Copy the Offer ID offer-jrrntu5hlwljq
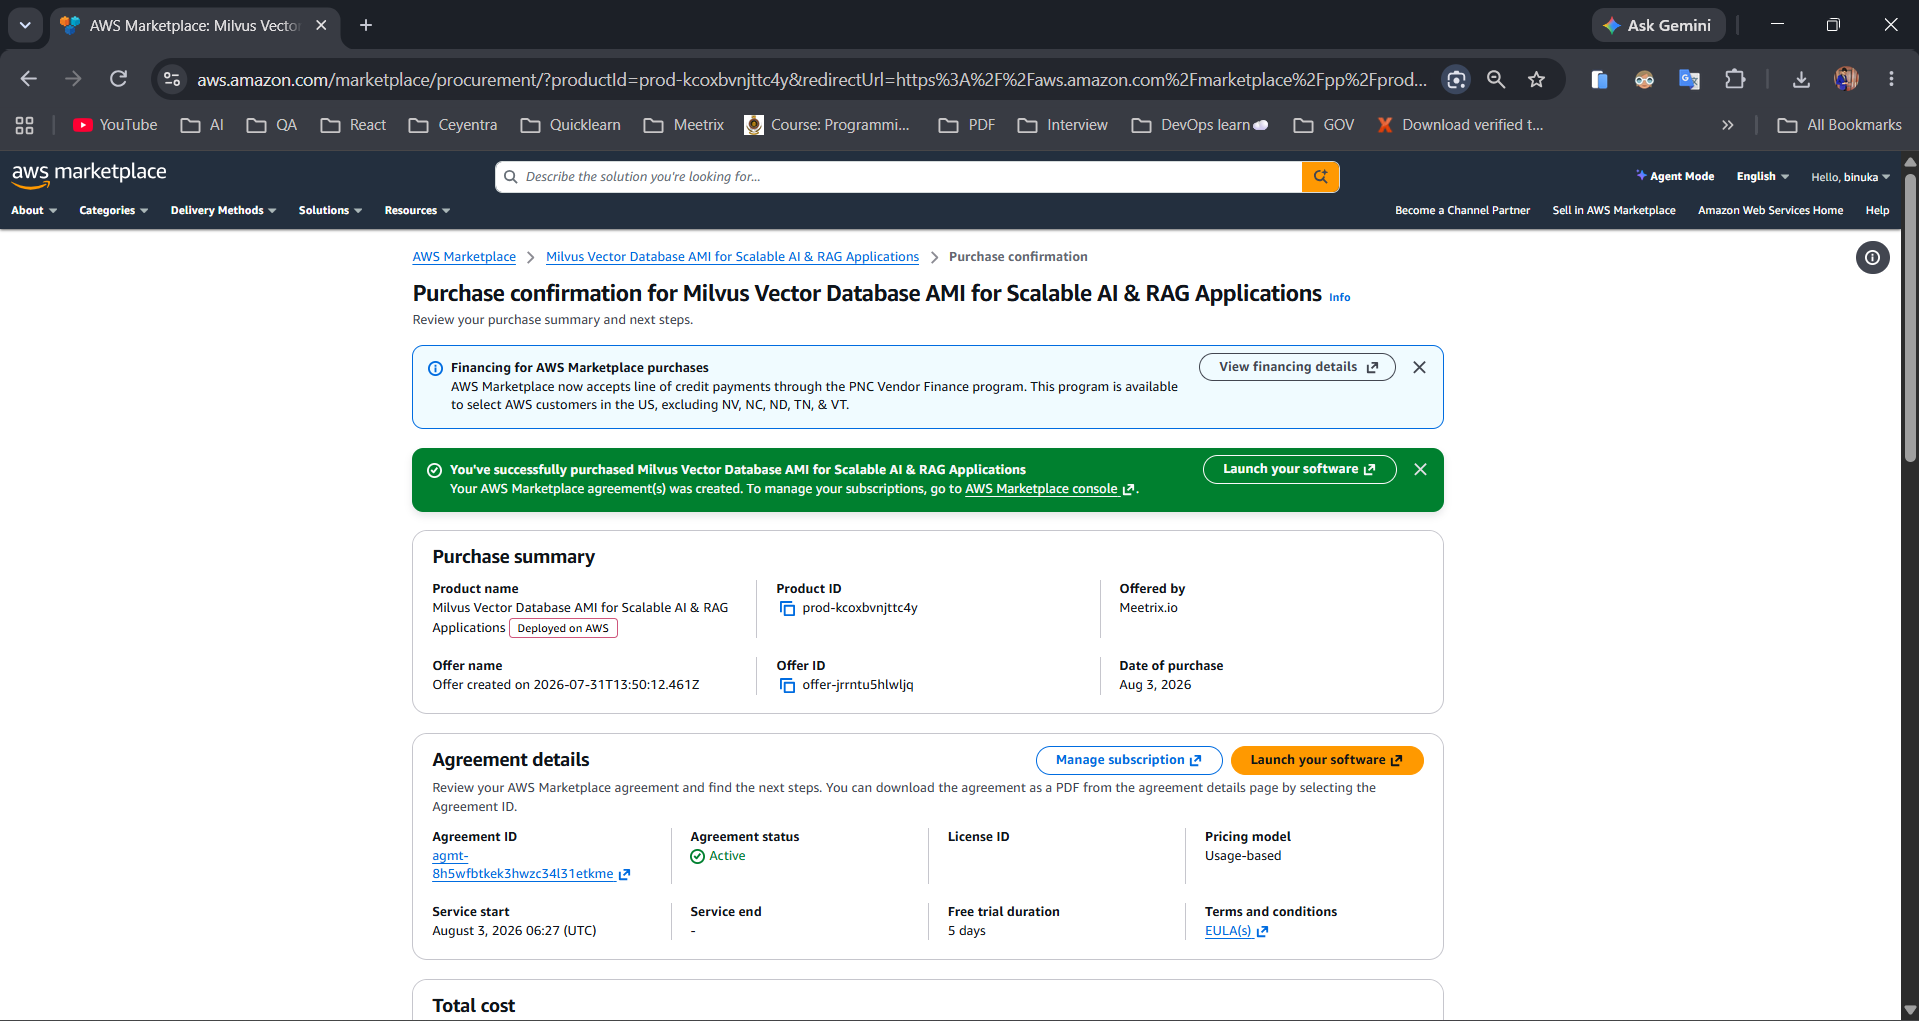The width and height of the screenshot is (1919, 1021). pos(787,685)
